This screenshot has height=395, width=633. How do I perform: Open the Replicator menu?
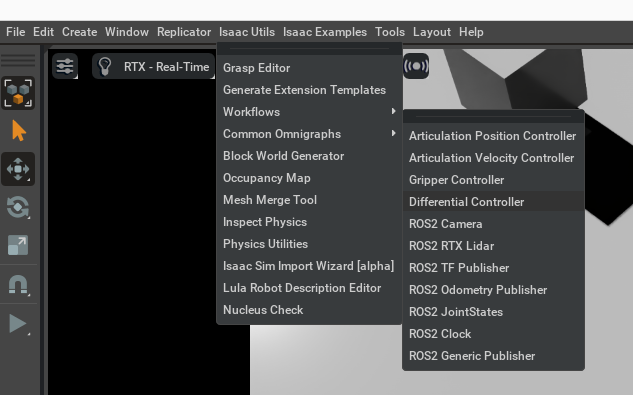(184, 32)
